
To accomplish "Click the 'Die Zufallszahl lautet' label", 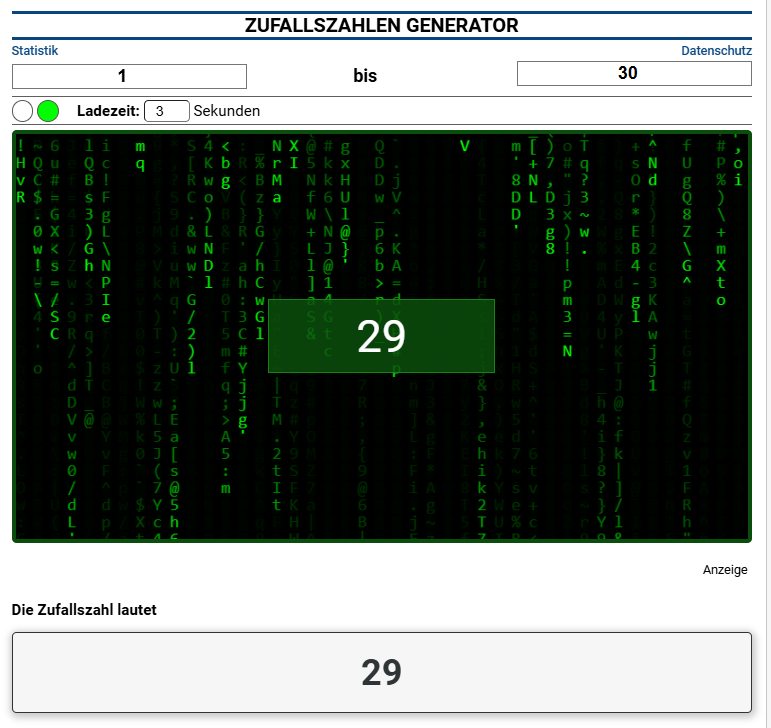I will (x=84, y=609).
